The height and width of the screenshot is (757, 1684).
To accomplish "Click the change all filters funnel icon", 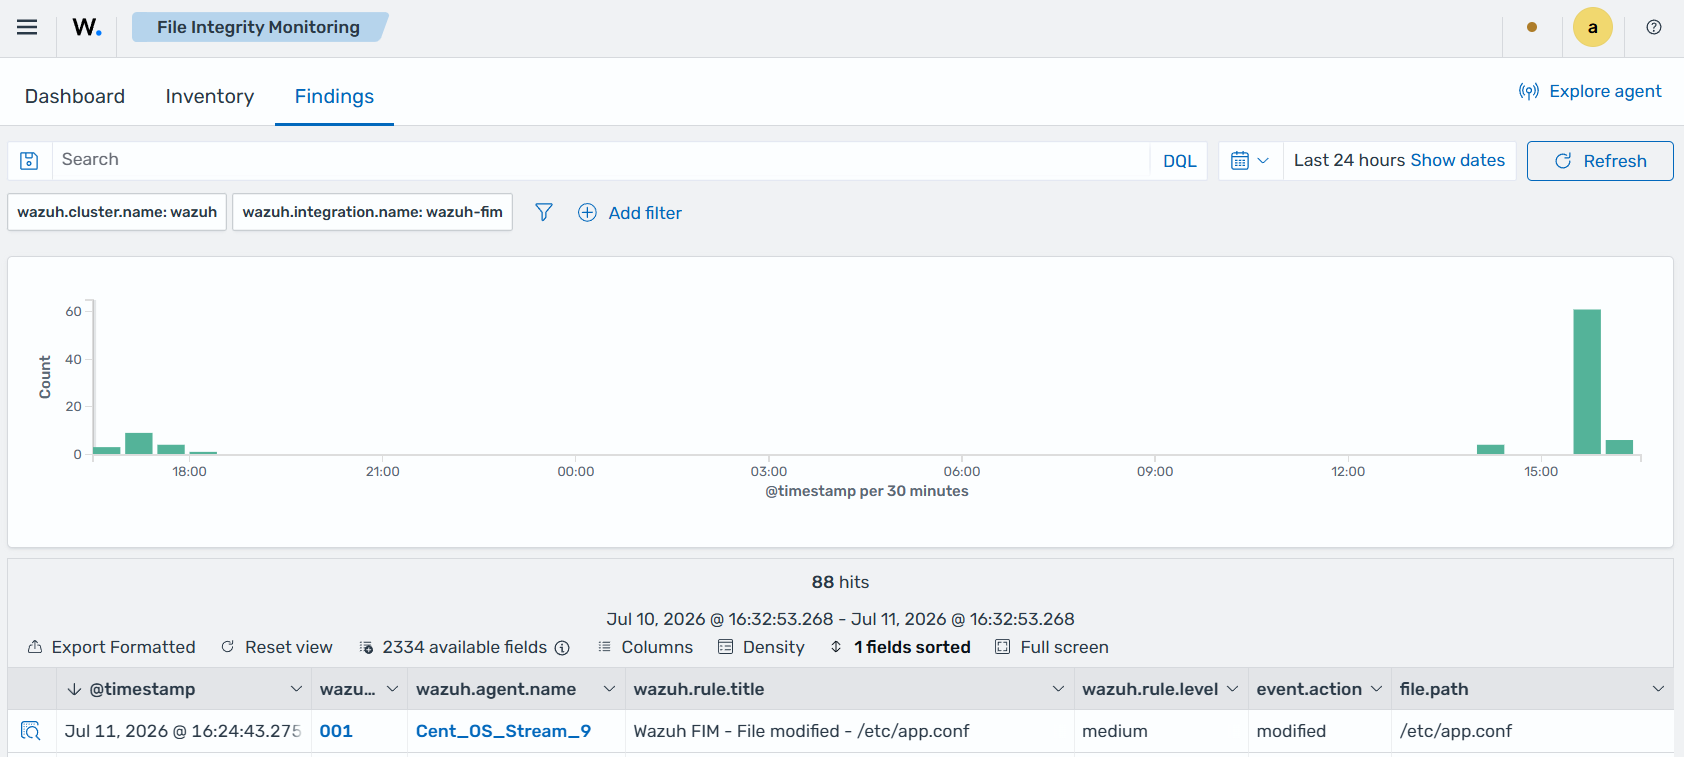I will [x=544, y=212].
